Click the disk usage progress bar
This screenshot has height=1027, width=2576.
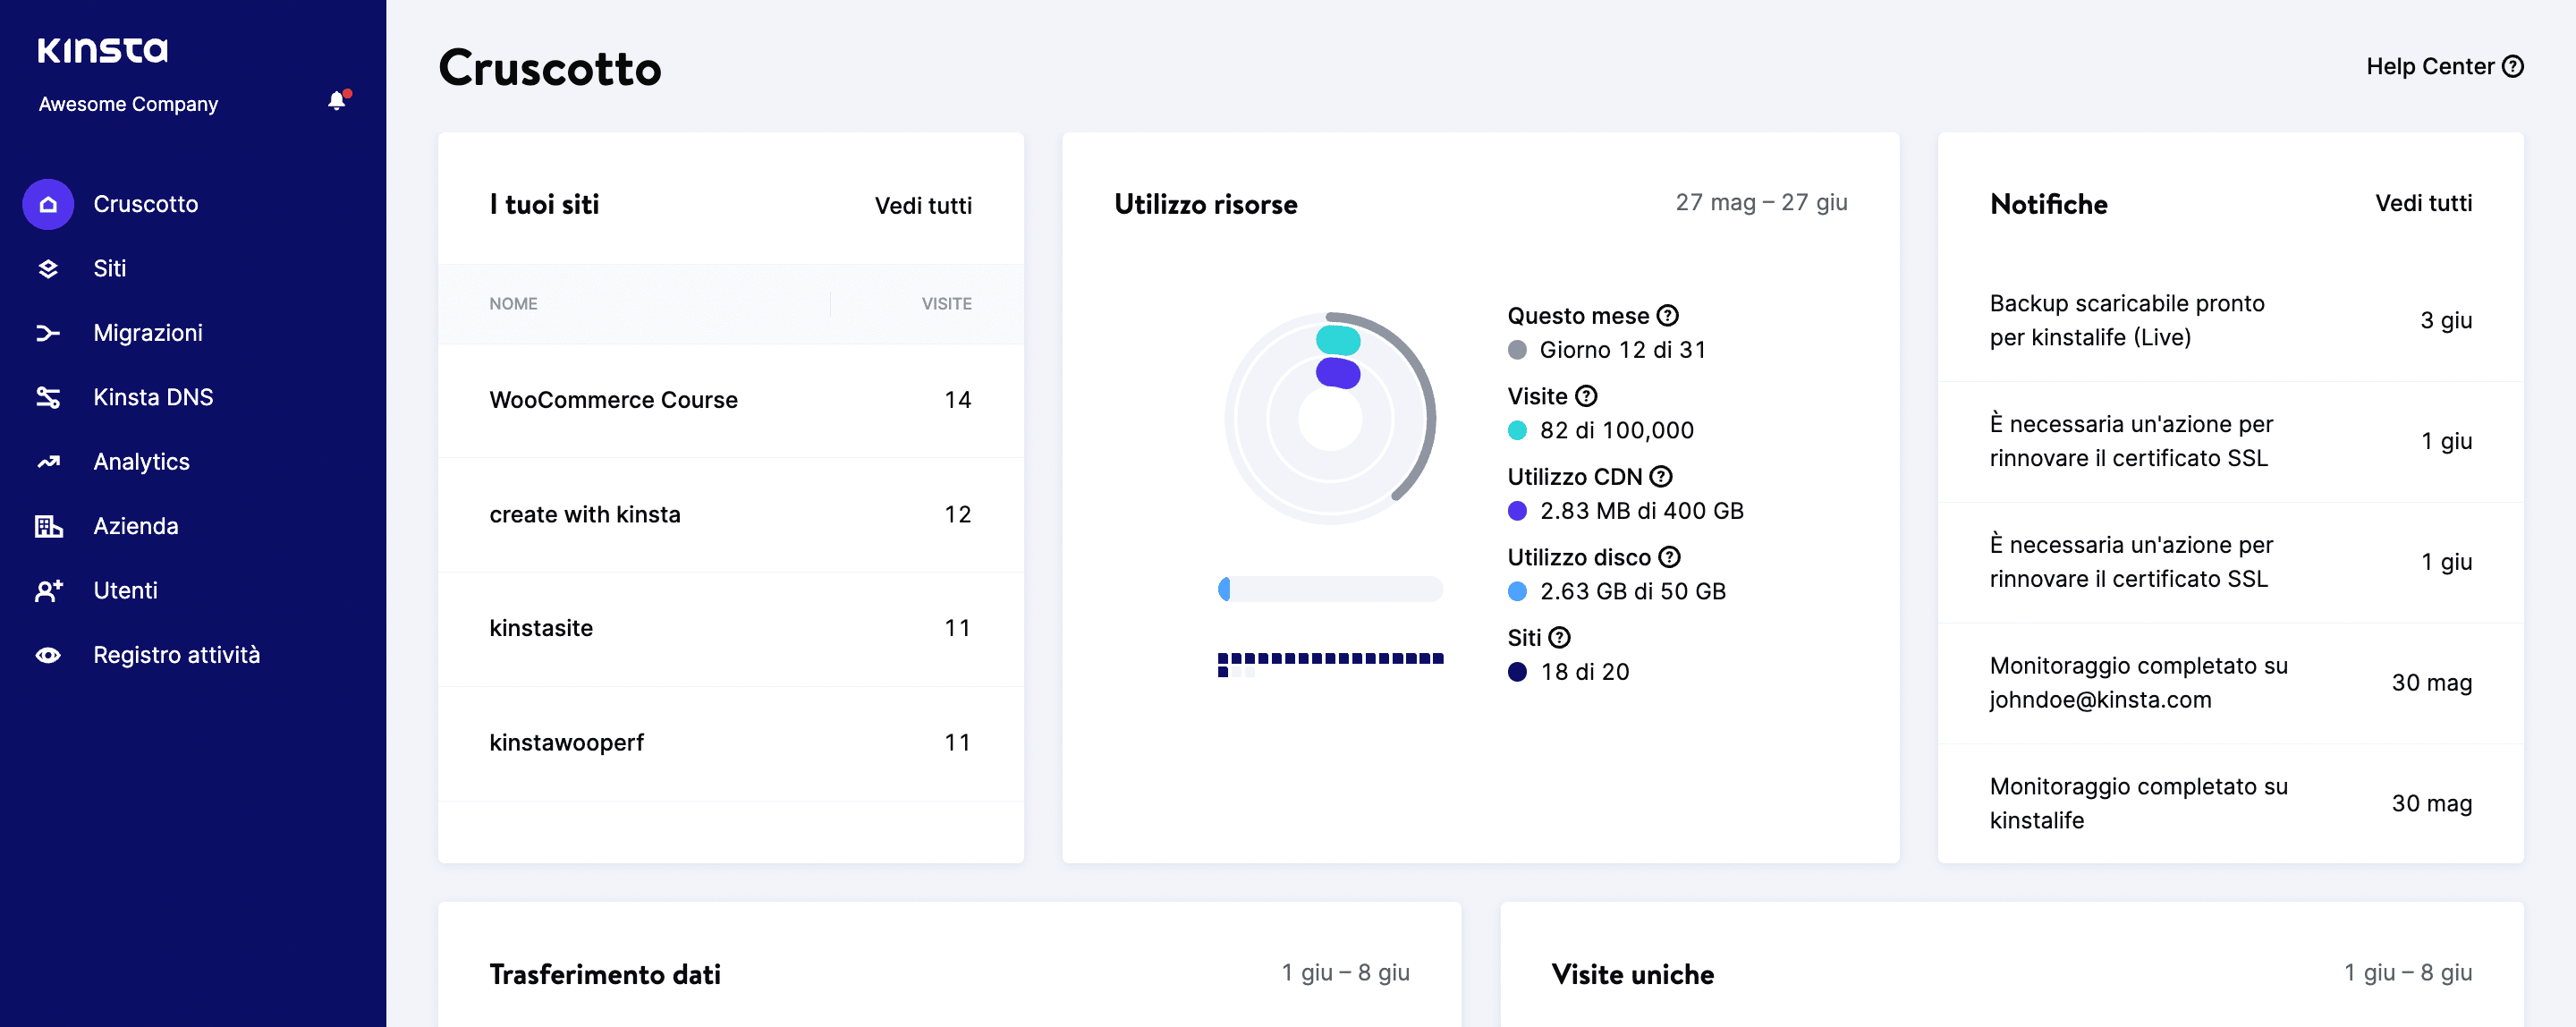point(1329,590)
